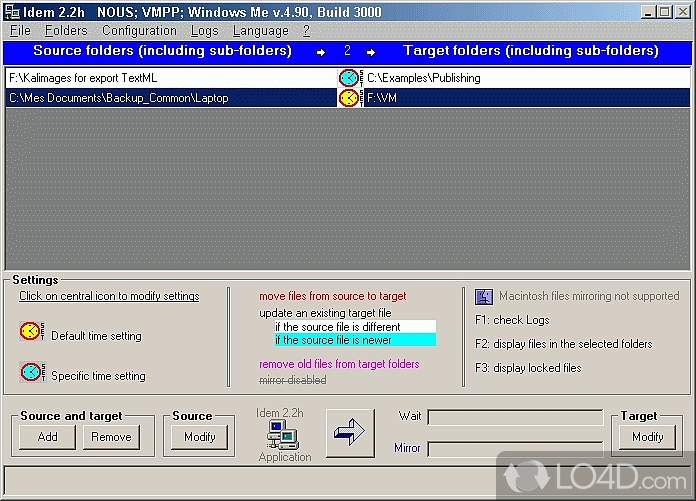Click the yellow clock icon beside F:\VM
The image size is (696, 501).
coord(350,98)
